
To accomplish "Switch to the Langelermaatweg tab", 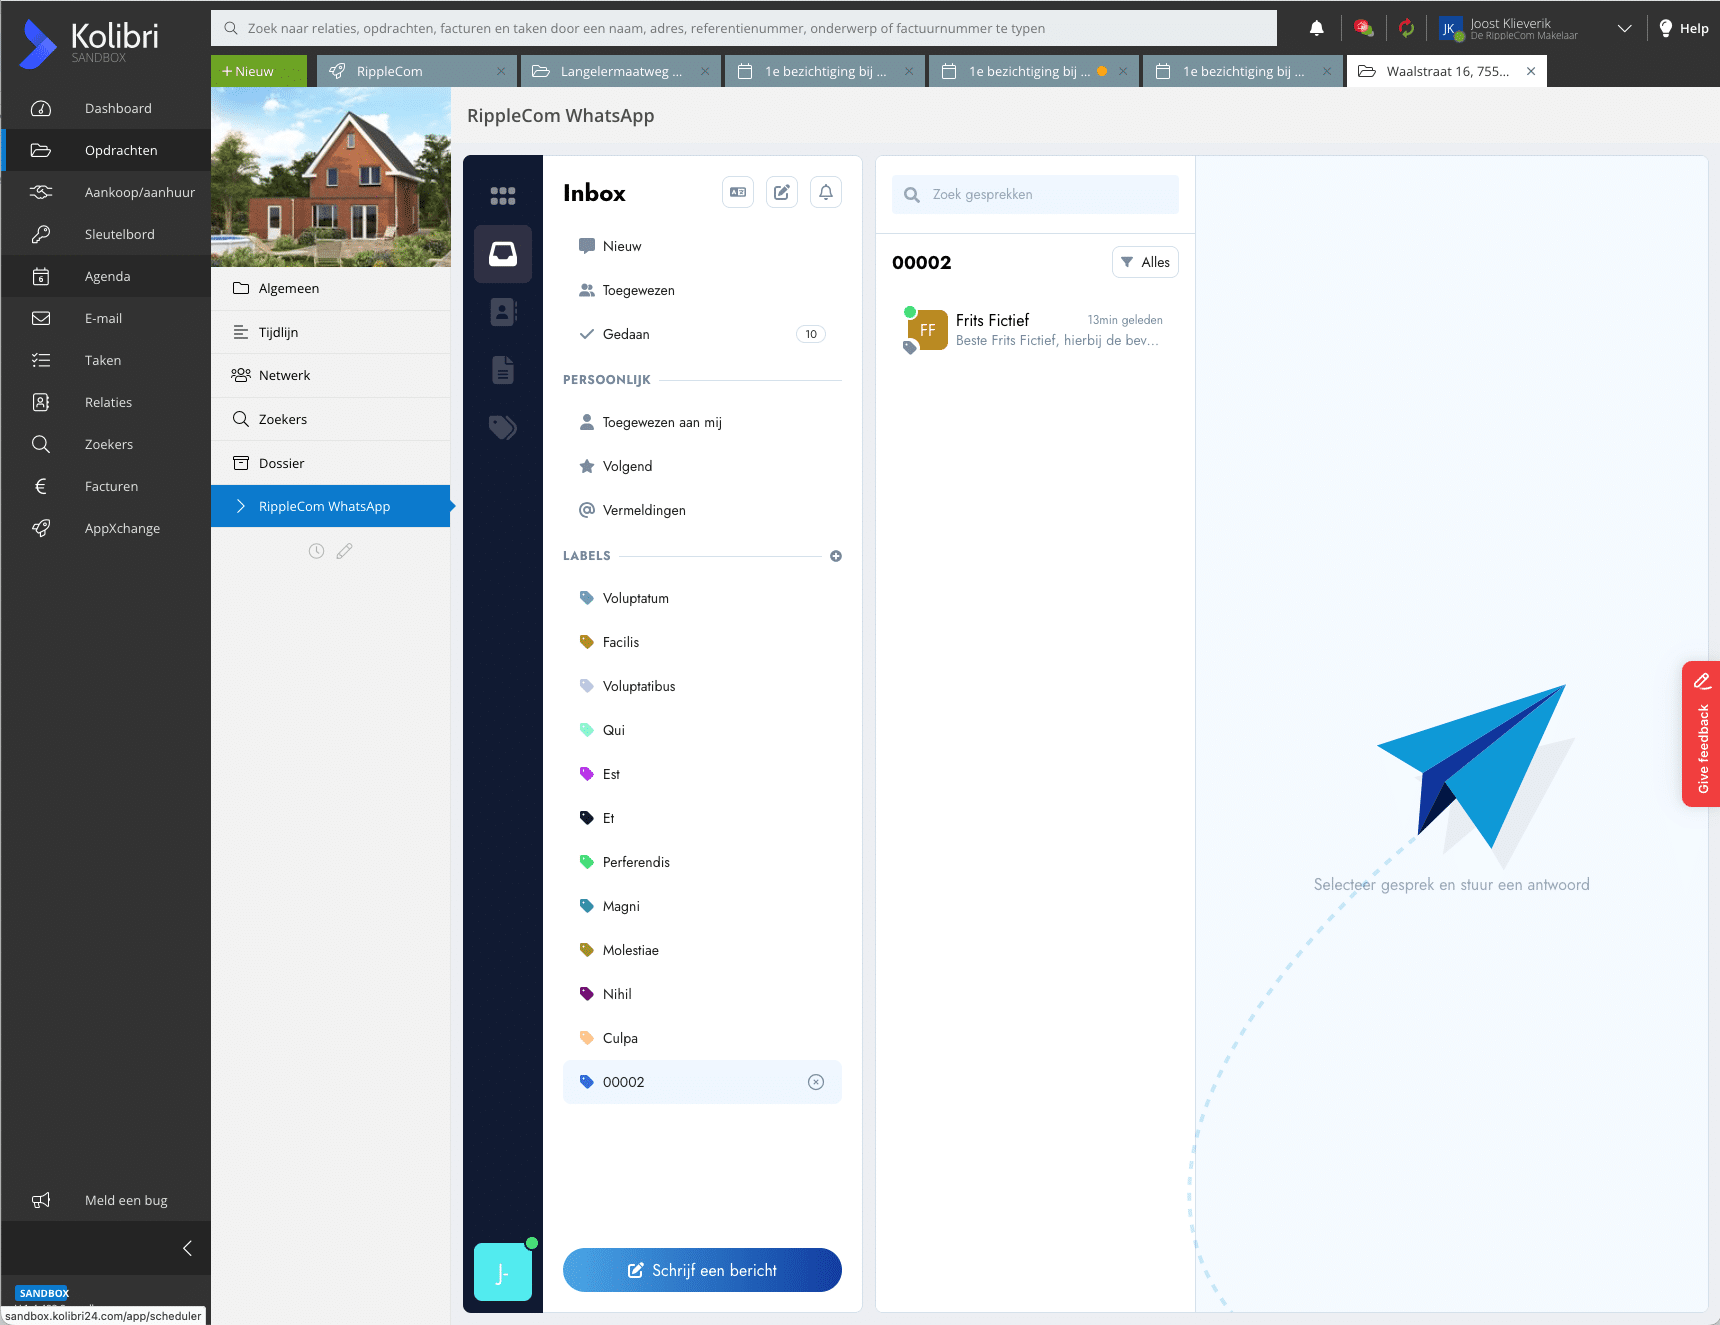I will 620,71.
